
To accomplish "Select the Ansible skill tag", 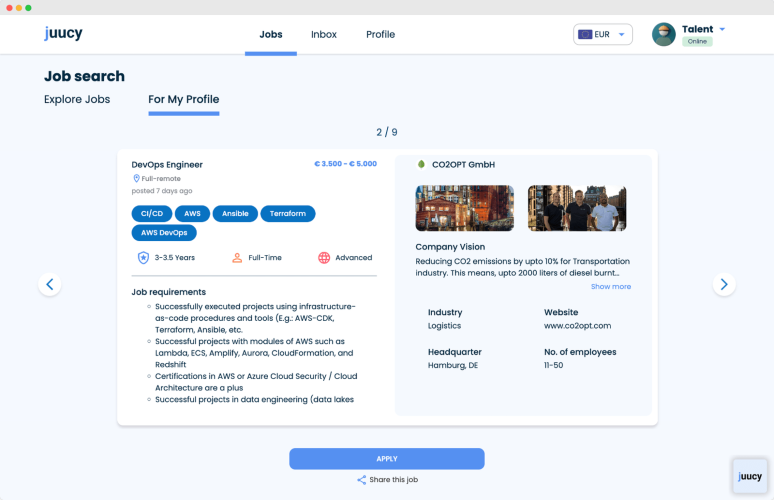I will point(235,214).
